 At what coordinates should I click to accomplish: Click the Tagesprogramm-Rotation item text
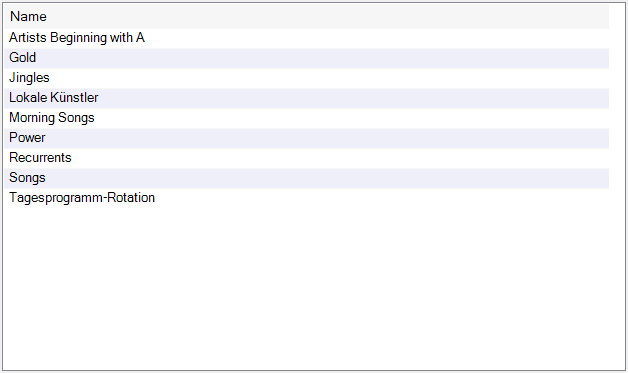82,198
